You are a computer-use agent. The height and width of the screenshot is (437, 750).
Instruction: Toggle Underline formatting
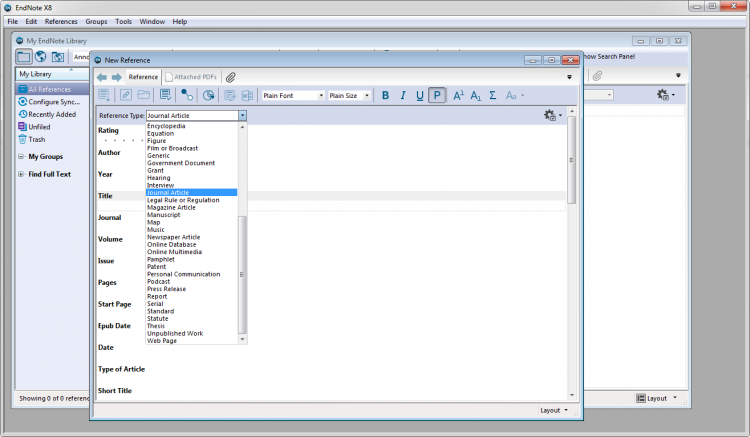[419, 95]
